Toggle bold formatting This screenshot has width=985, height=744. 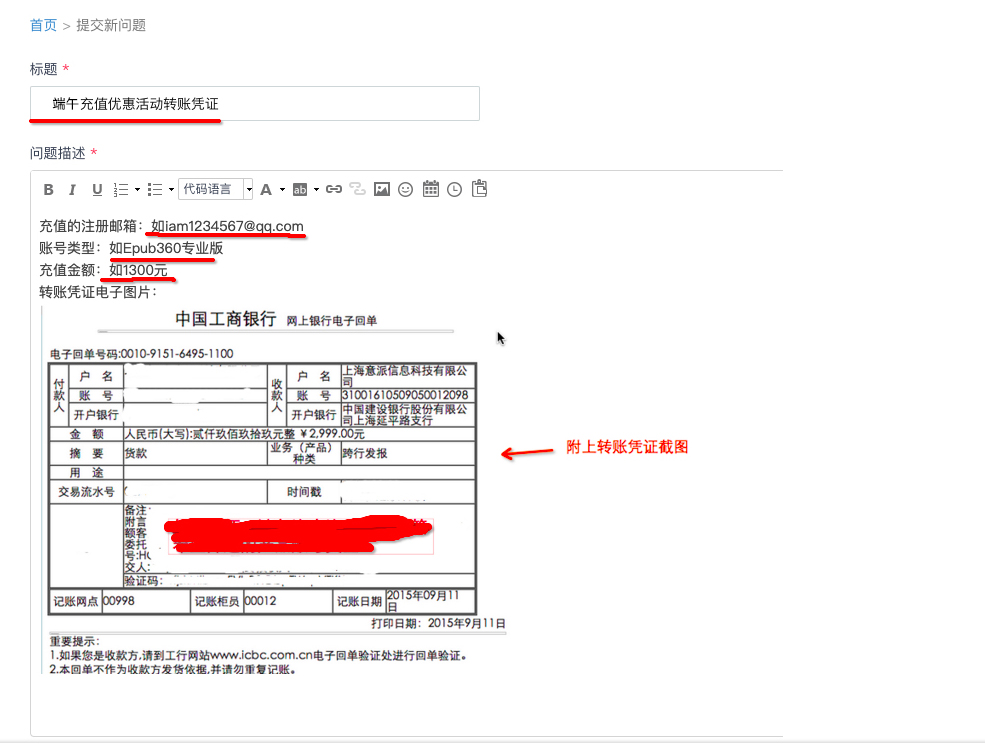(47, 188)
